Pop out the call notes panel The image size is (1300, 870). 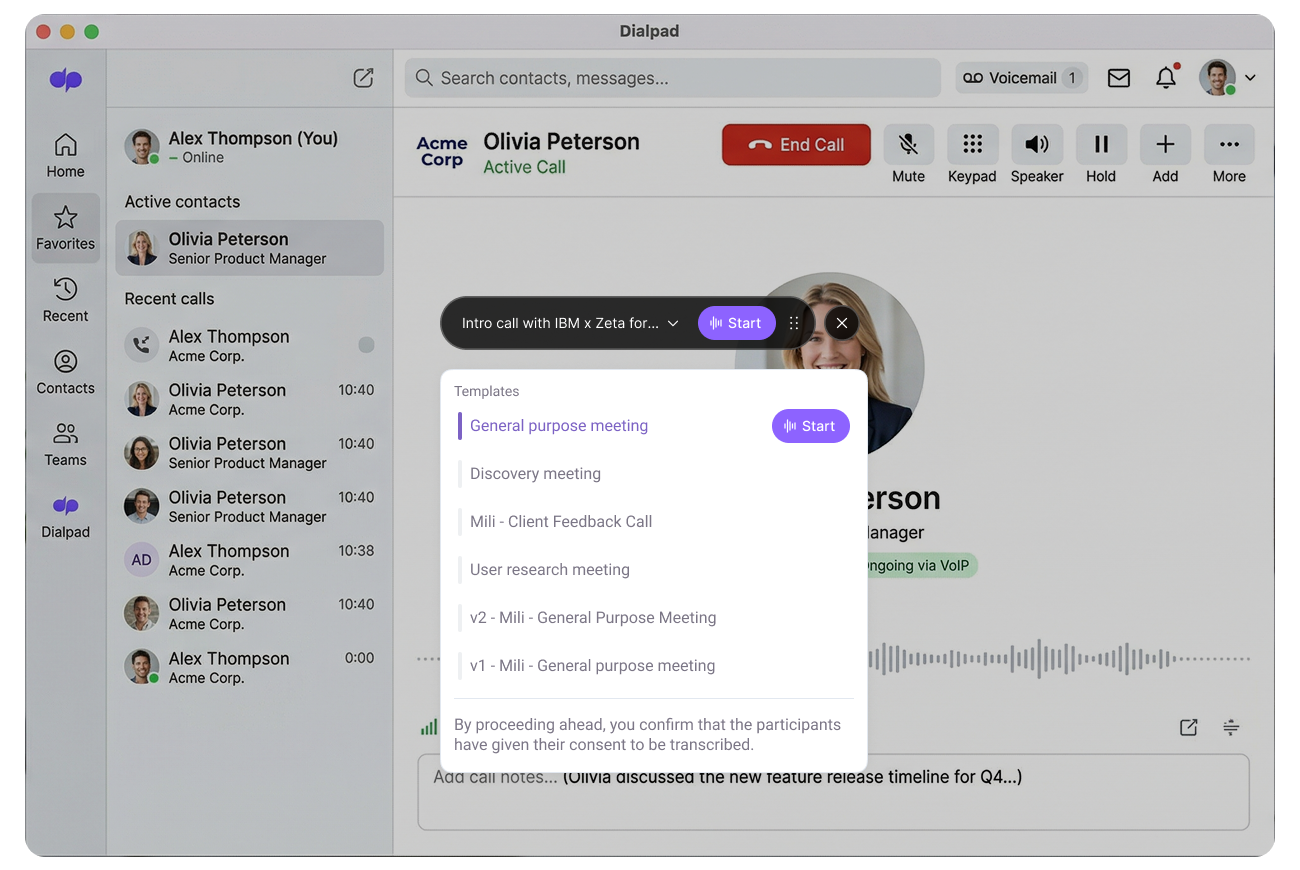click(x=1188, y=728)
